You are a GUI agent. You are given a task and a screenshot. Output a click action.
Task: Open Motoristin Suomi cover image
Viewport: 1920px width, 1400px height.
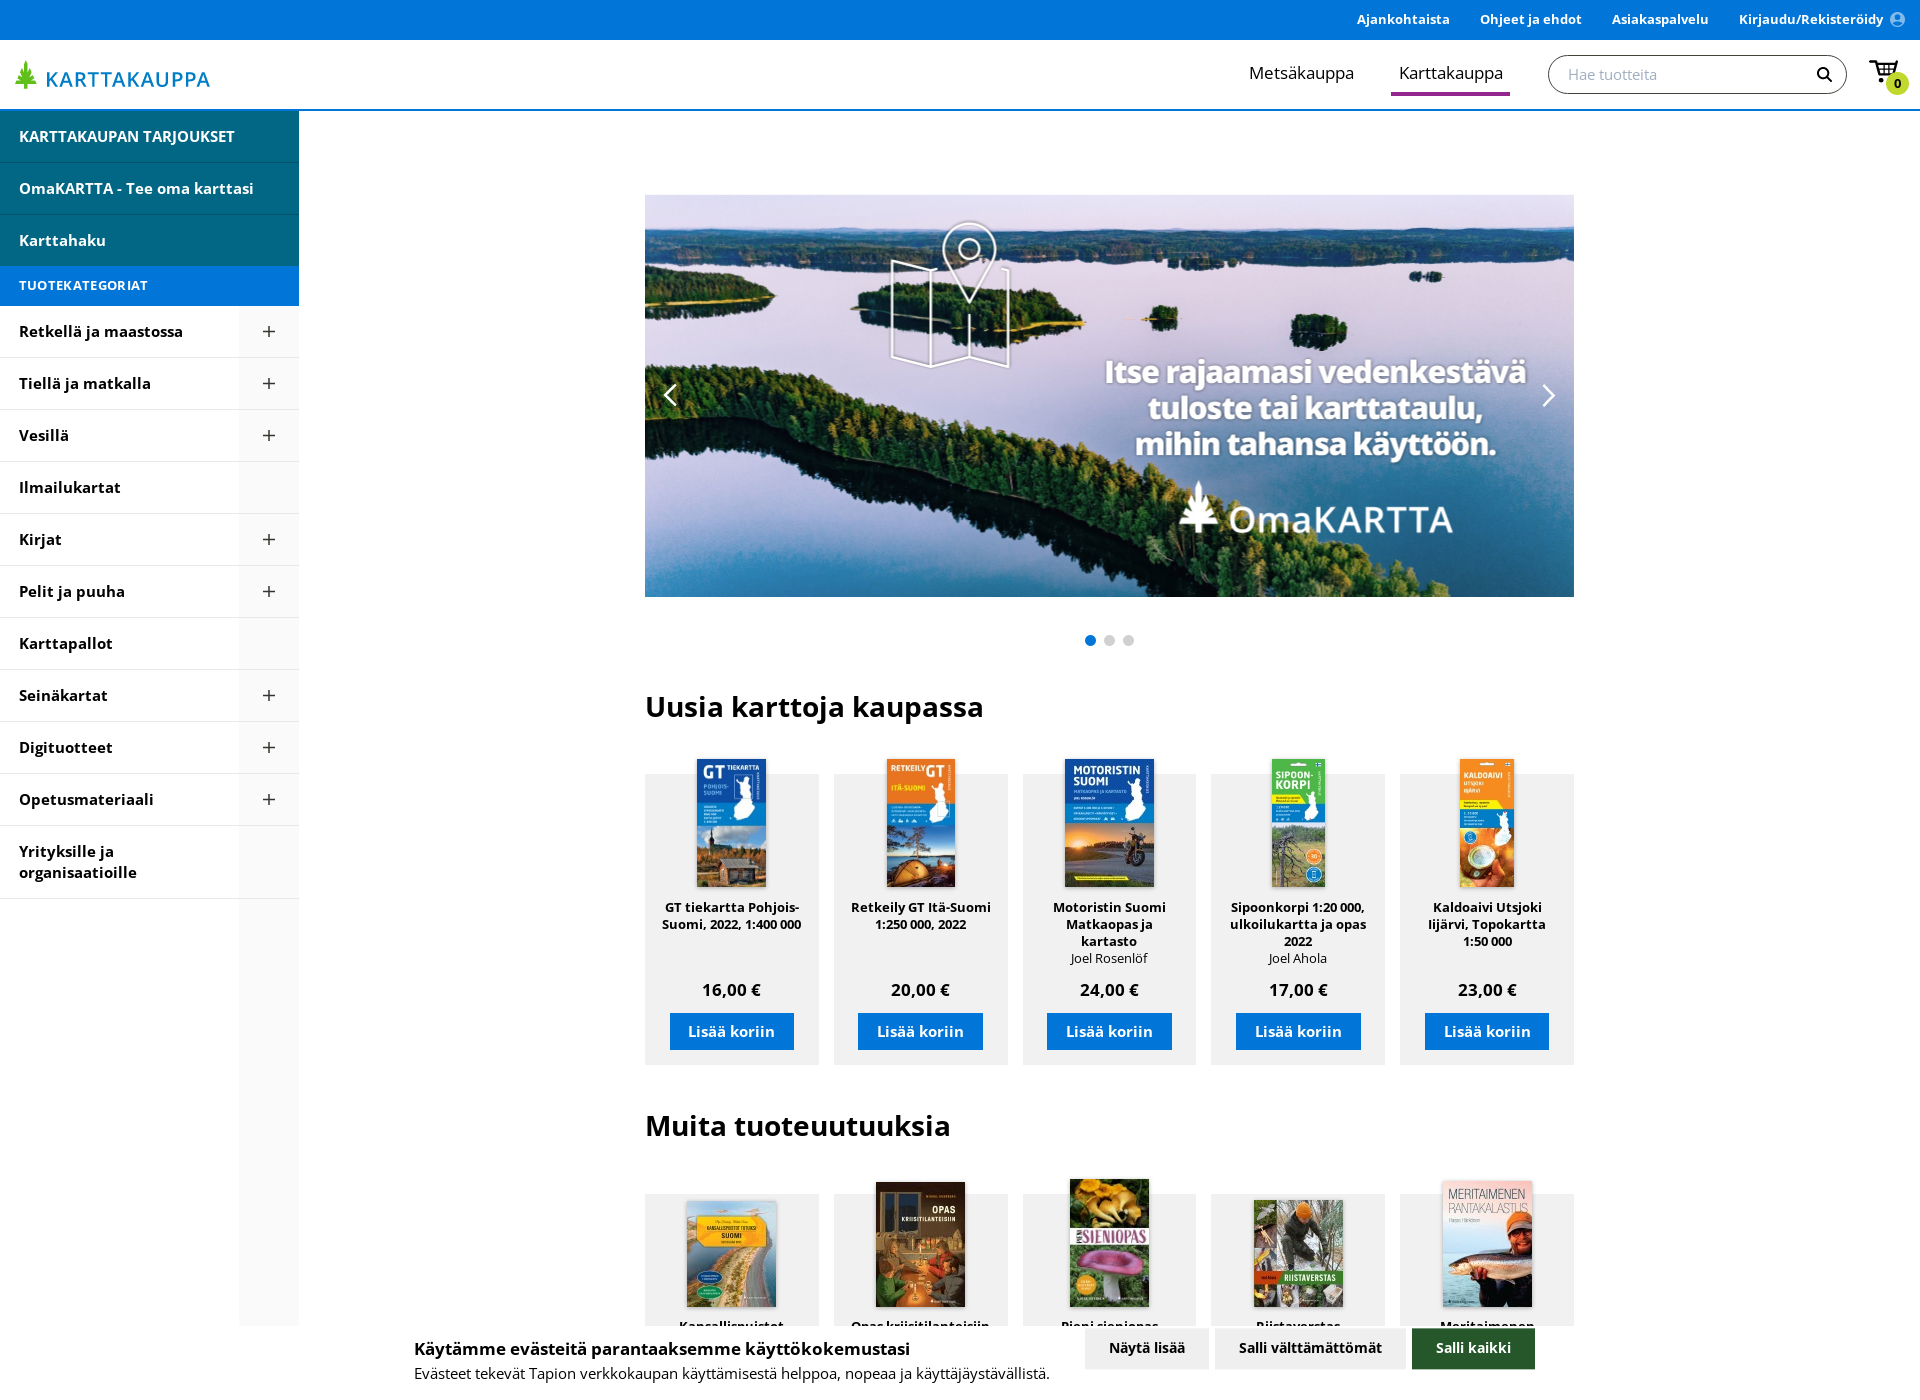point(1109,823)
